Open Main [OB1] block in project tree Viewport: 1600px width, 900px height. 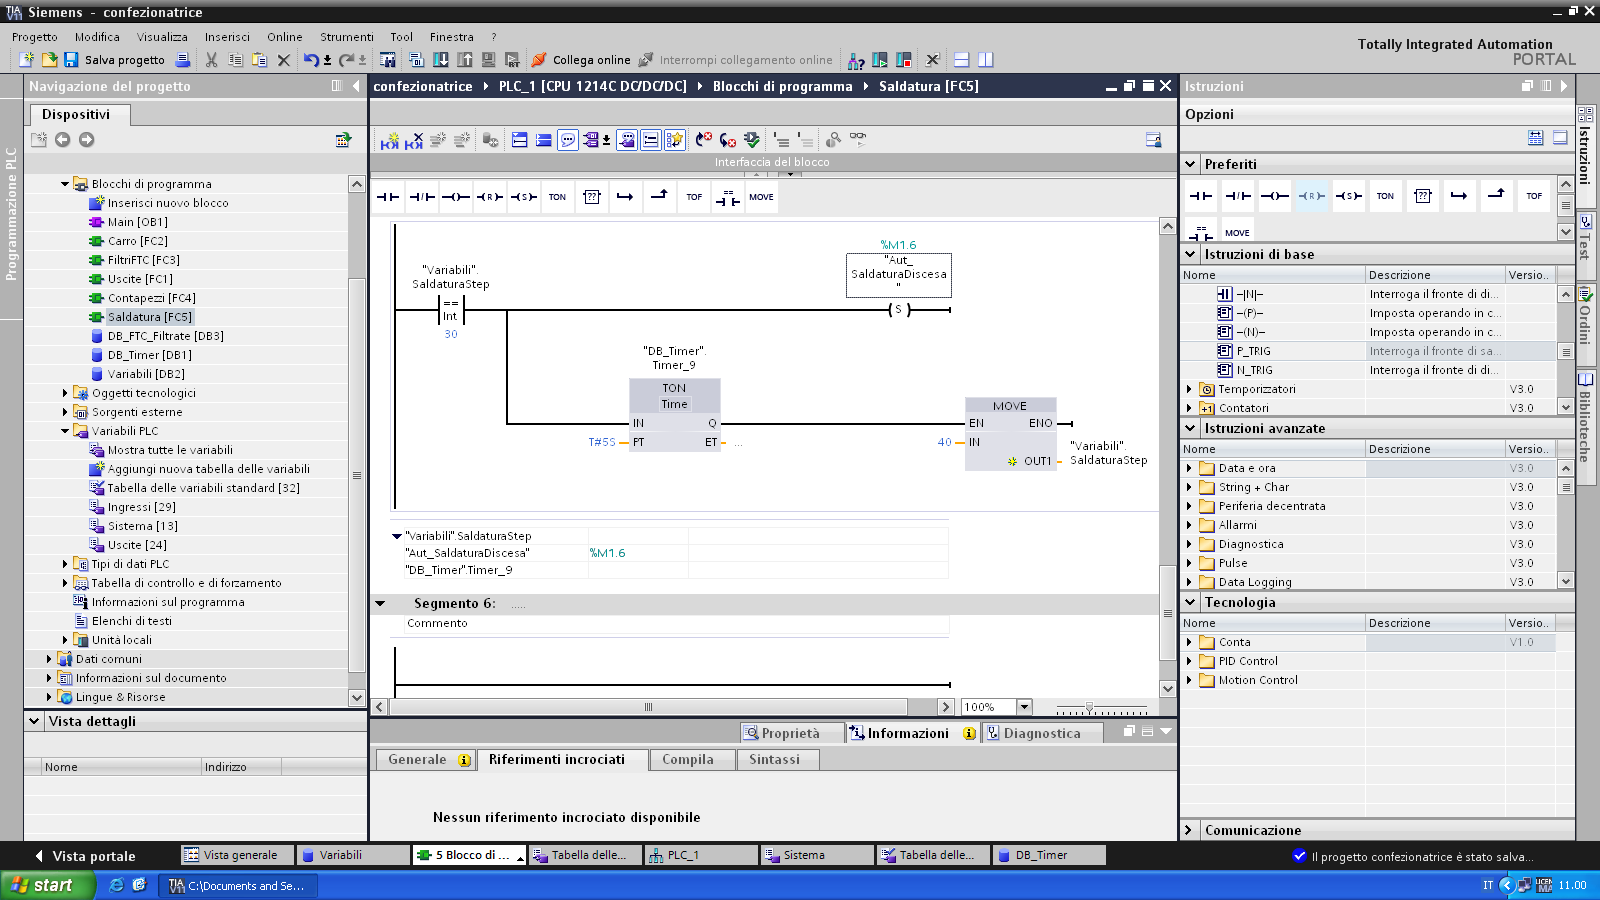coord(137,222)
